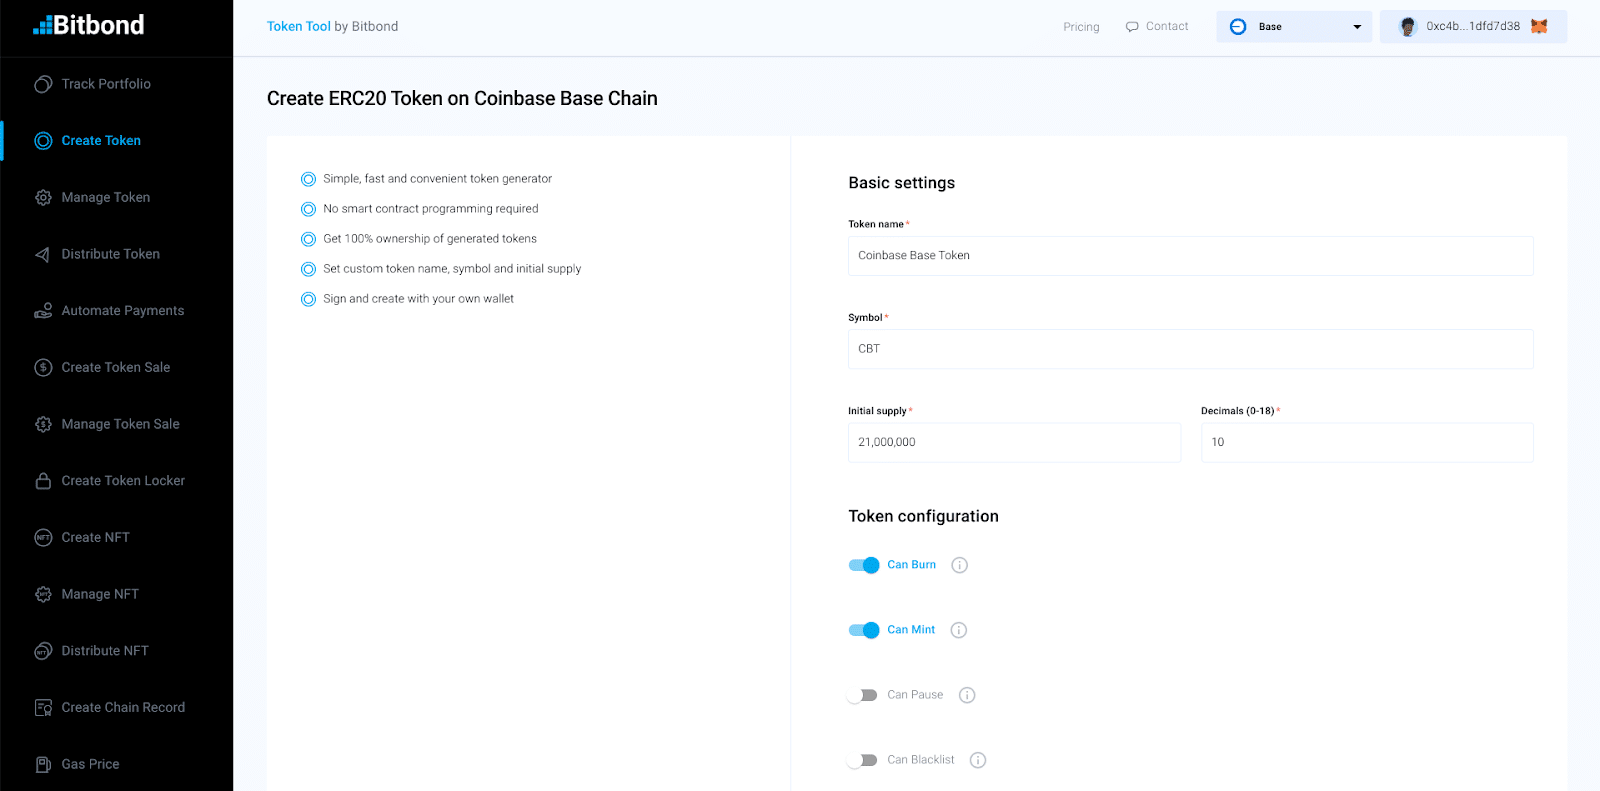Viewport: 1600px width, 791px height.
Task: Click 'Sign and create with your own wallet' text
Action: click(418, 299)
